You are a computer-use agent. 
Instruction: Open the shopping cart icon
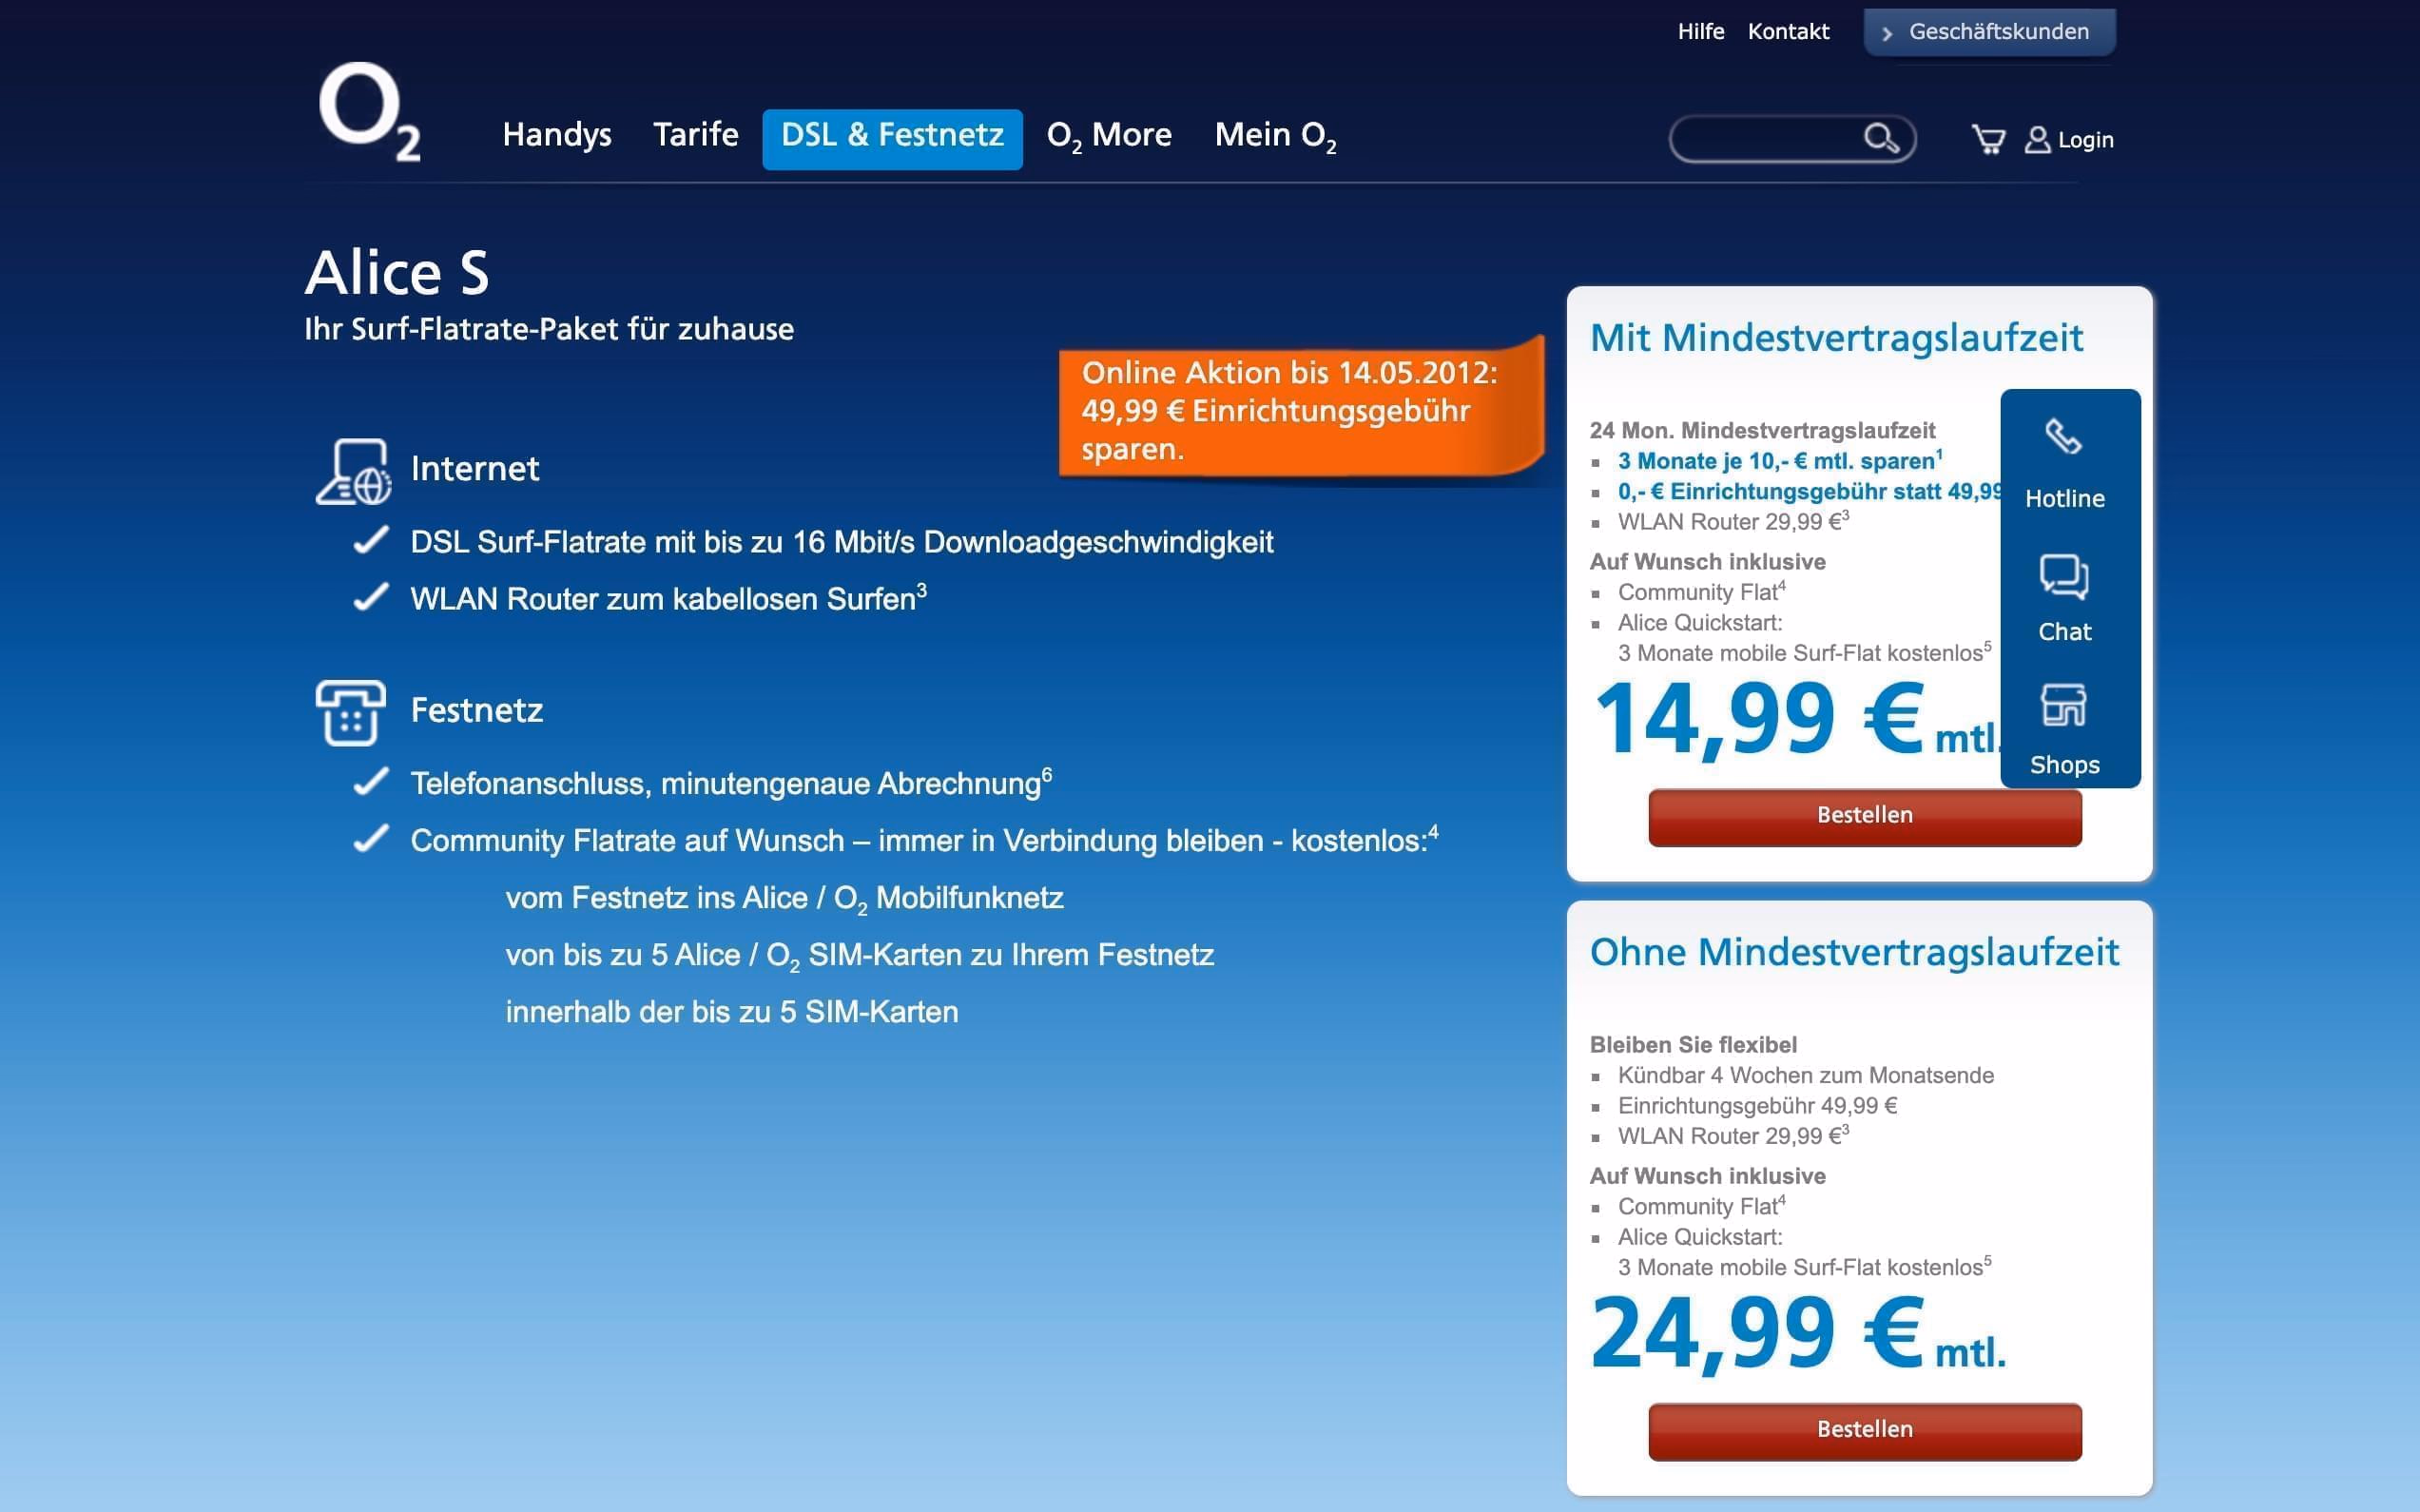coord(1988,139)
